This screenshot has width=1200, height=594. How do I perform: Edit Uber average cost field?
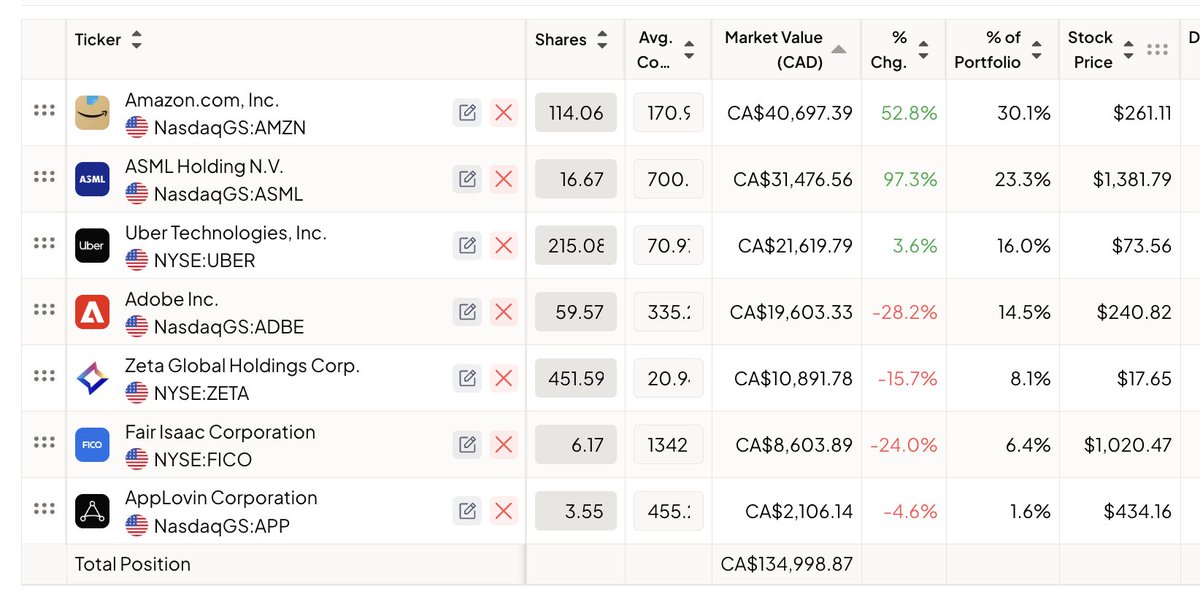[668, 245]
